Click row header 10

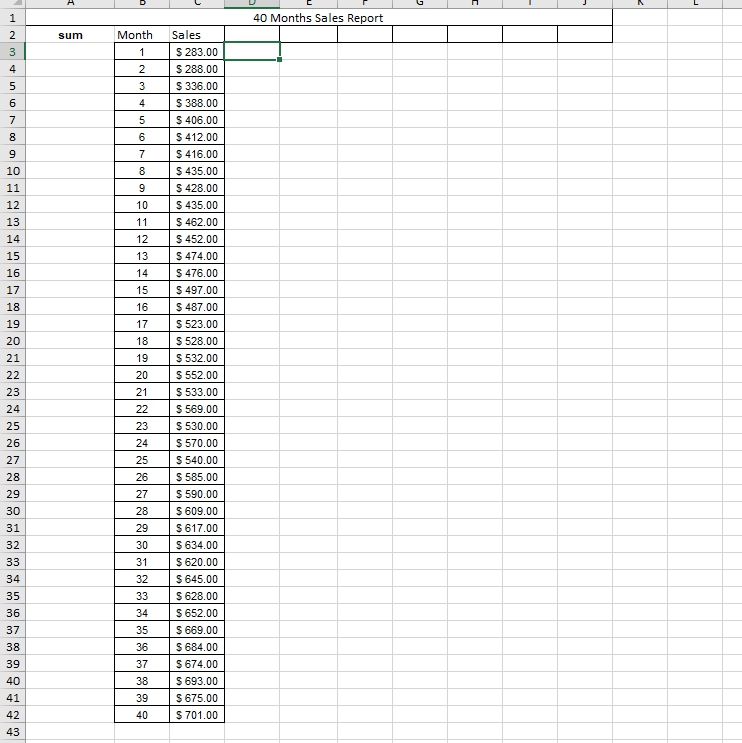[12, 171]
